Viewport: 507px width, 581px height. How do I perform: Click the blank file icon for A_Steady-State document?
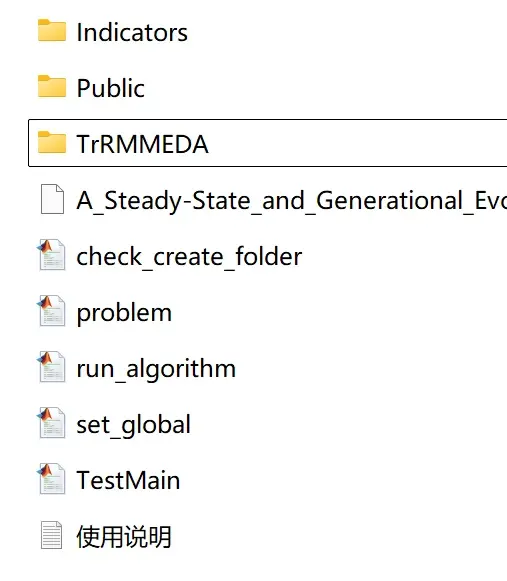click(x=52, y=199)
